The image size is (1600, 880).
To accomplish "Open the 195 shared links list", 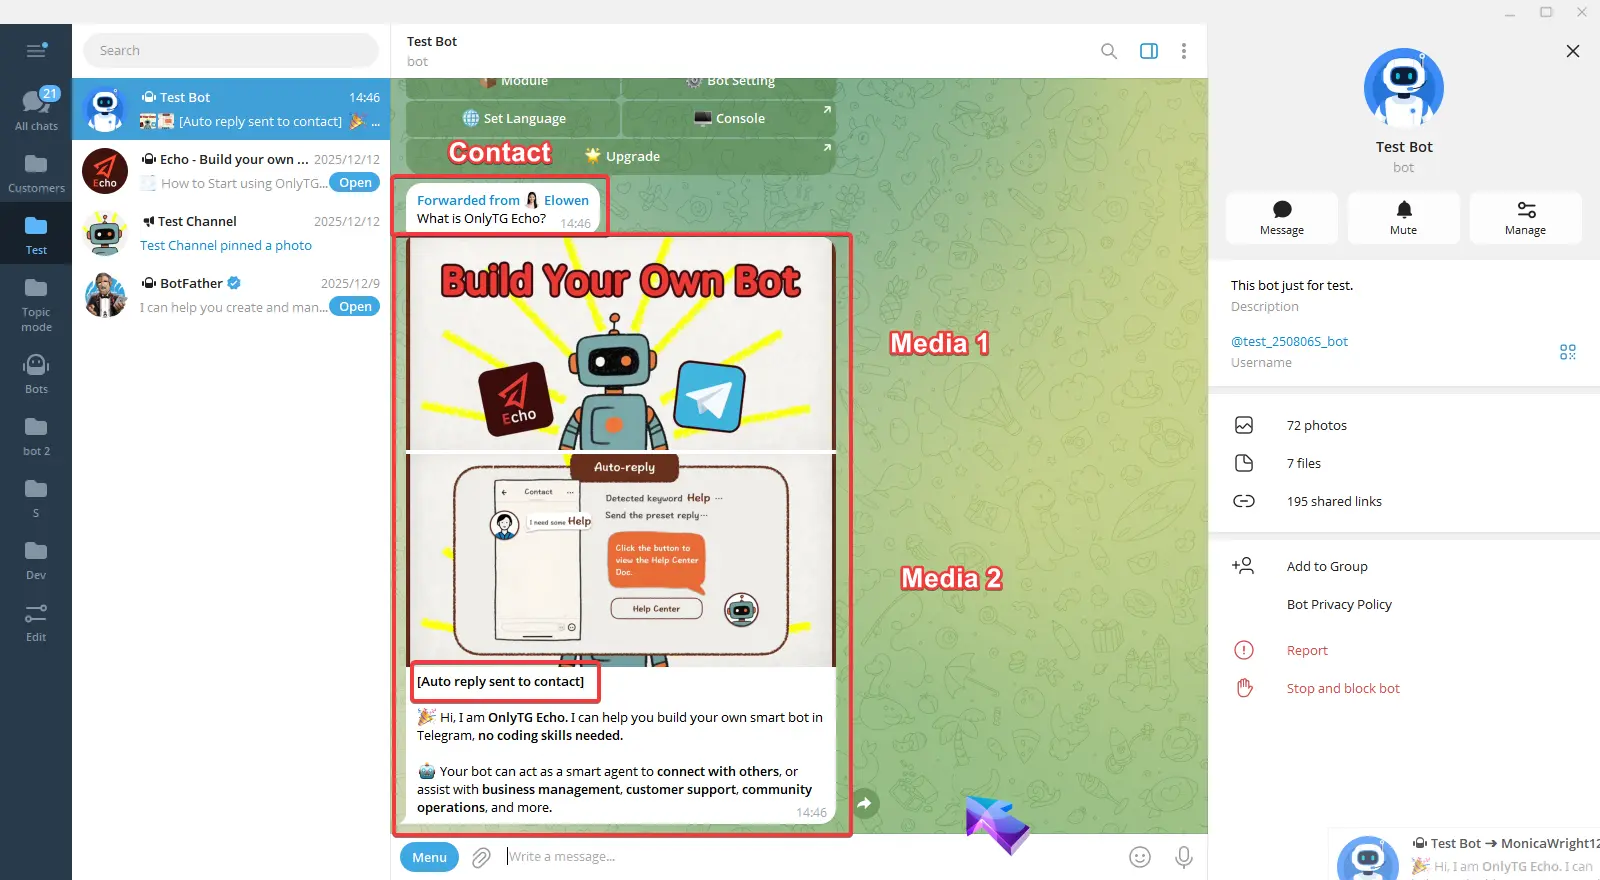I will tap(1333, 501).
